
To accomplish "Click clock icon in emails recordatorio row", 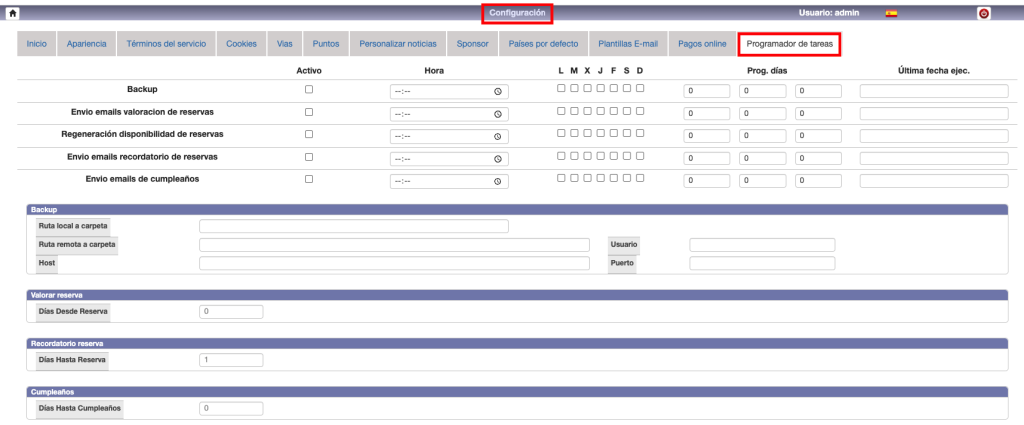I will coord(497,159).
